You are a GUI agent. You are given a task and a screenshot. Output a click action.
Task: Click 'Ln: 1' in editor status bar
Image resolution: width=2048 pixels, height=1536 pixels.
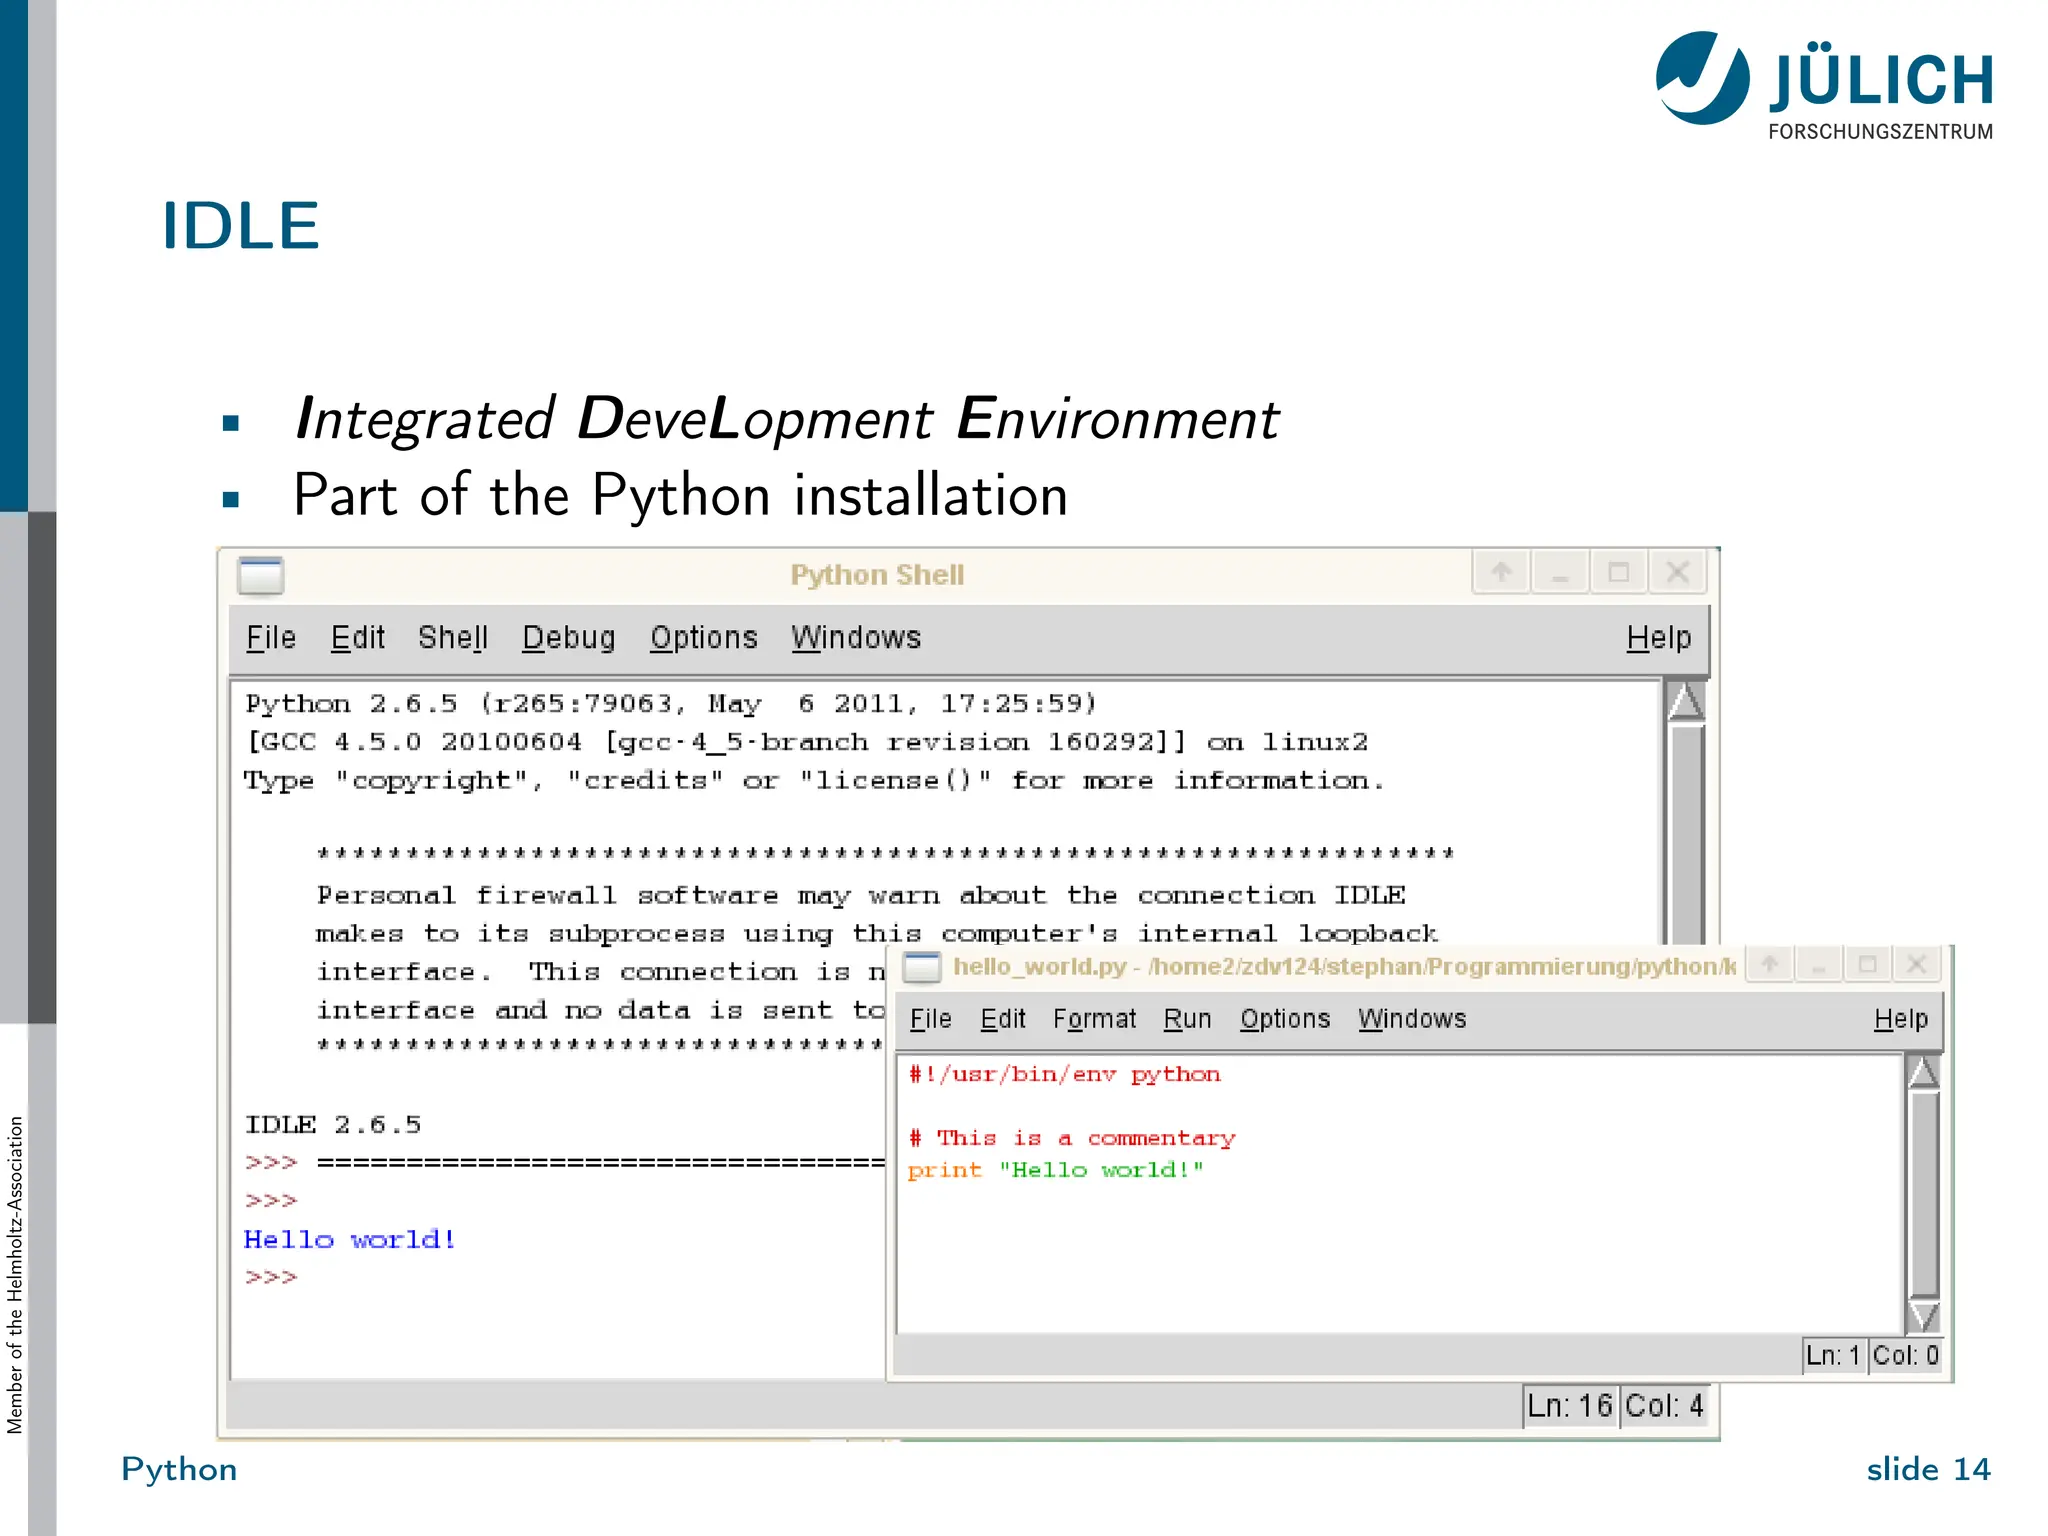[1834, 1356]
